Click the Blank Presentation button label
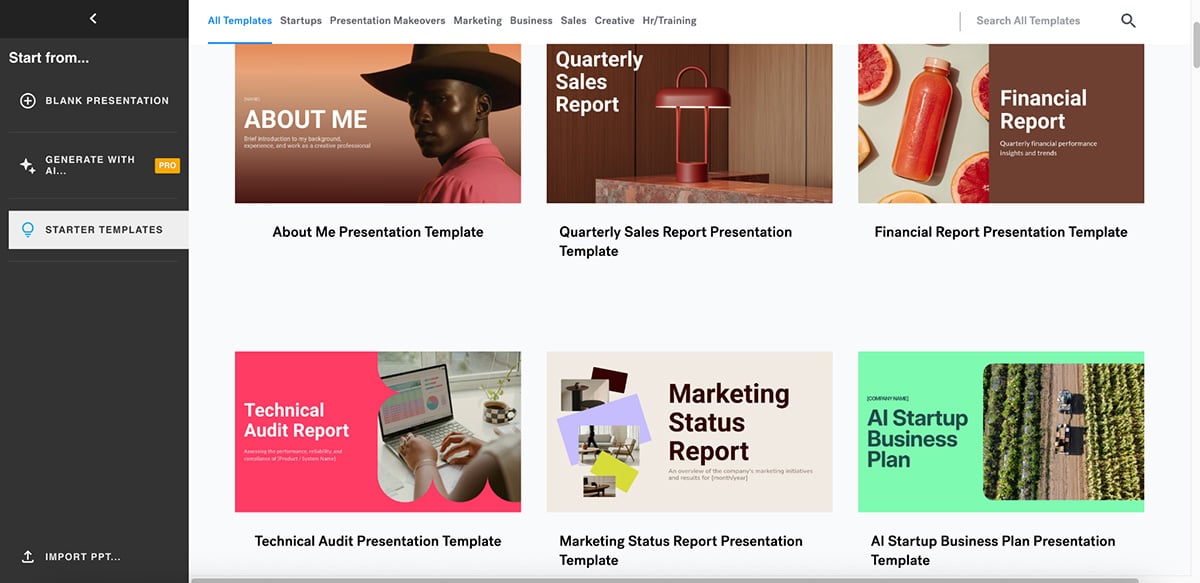 pos(107,101)
